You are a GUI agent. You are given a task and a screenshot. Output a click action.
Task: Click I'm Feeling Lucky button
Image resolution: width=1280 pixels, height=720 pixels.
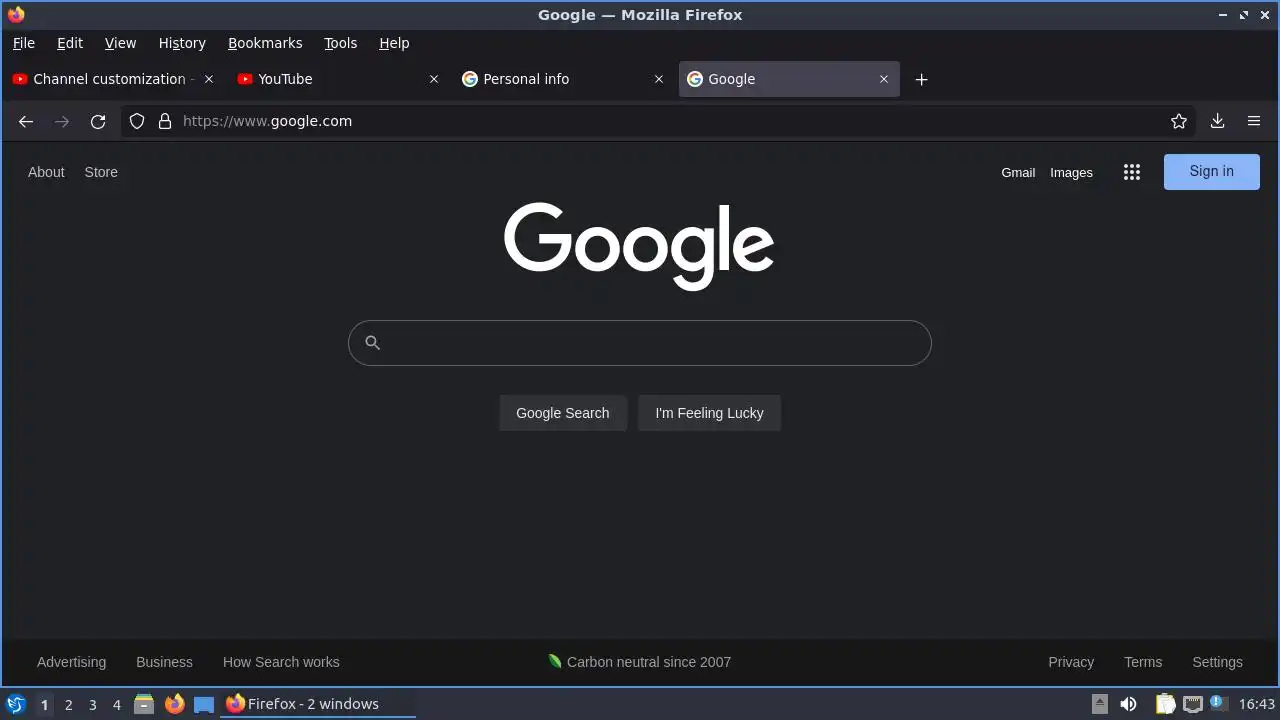click(x=709, y=413)
